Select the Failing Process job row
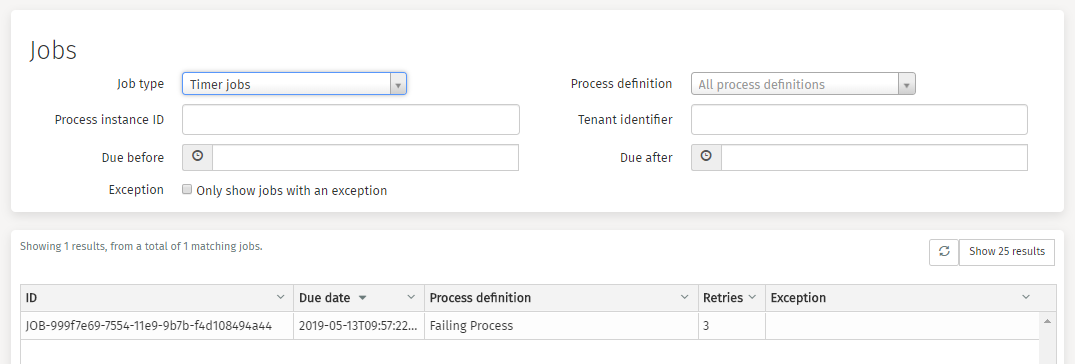Screen dimensions: 1075x364 point(529,326)
